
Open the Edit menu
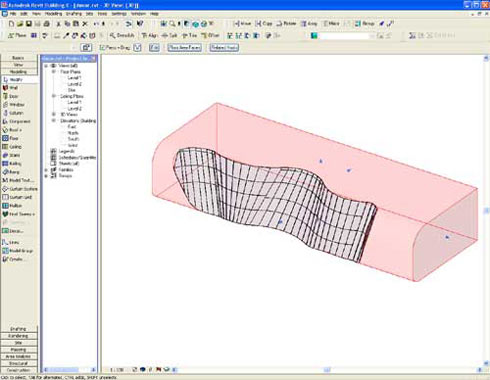coord(24,14)
